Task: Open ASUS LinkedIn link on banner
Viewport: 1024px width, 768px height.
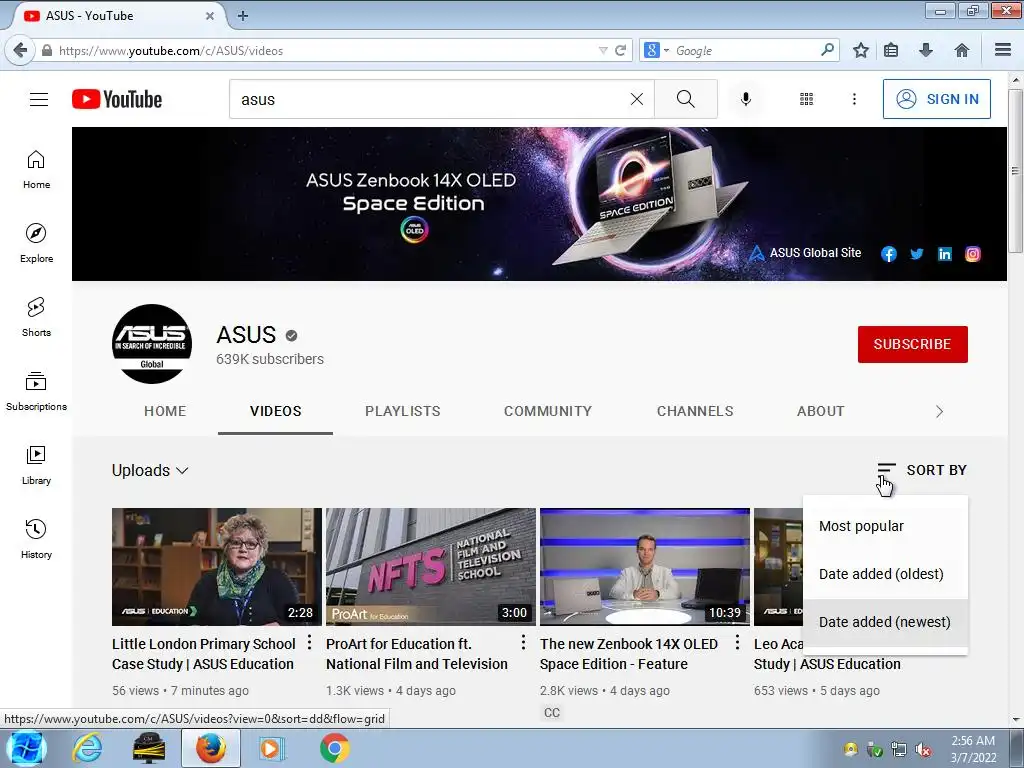Action: 945,254
